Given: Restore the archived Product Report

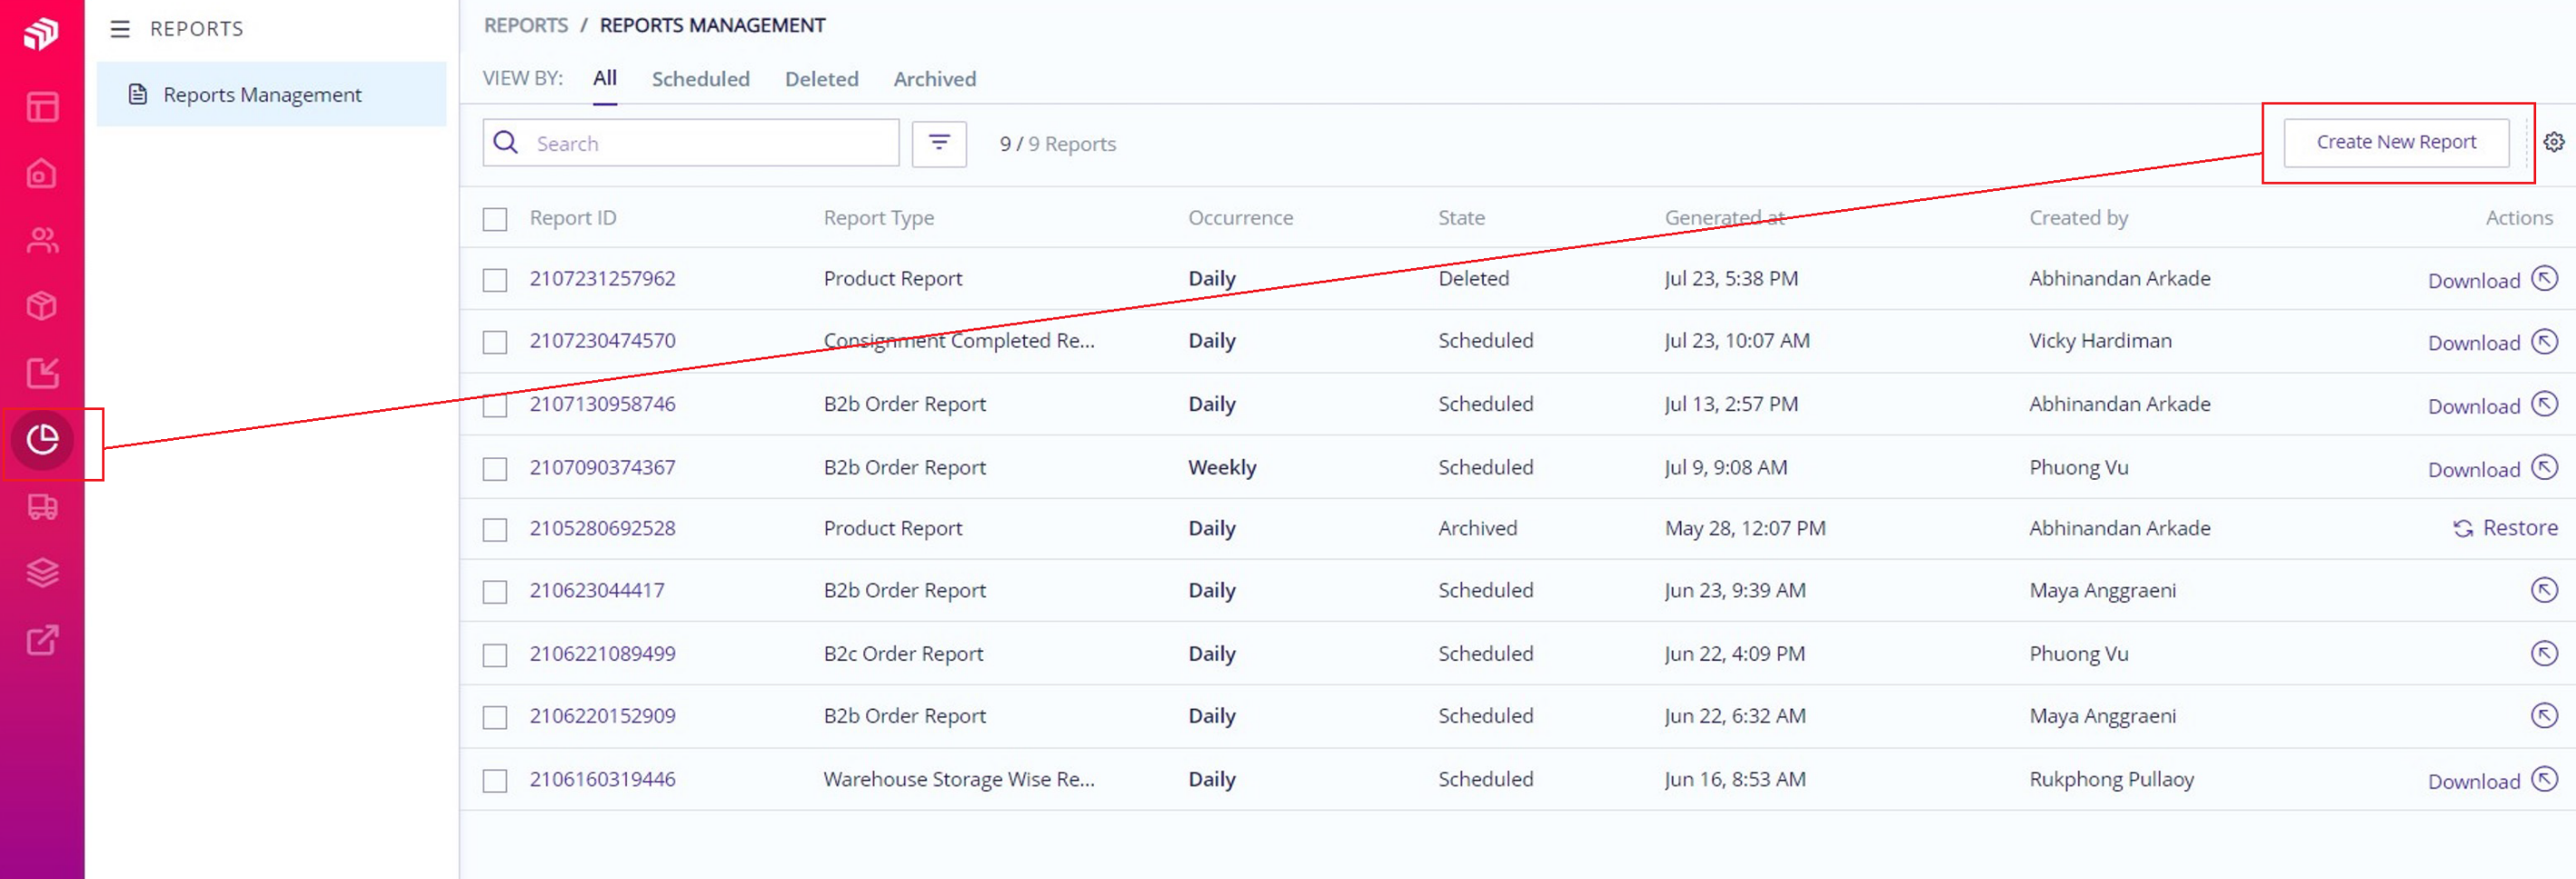Looking at the screenshot, I should pyautogui.click(x=2505, y=528).
